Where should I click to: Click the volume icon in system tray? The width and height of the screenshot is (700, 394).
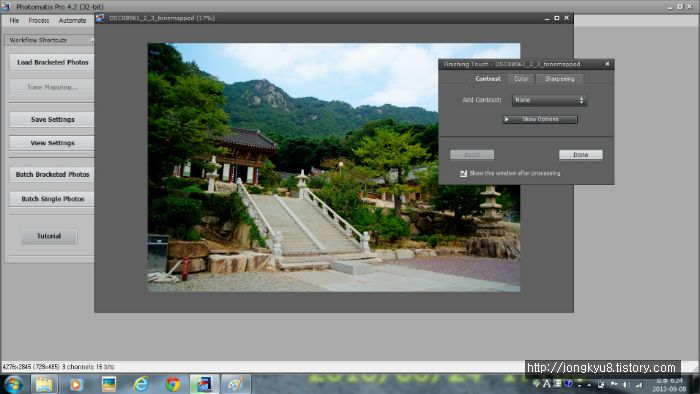pos(626,384)
